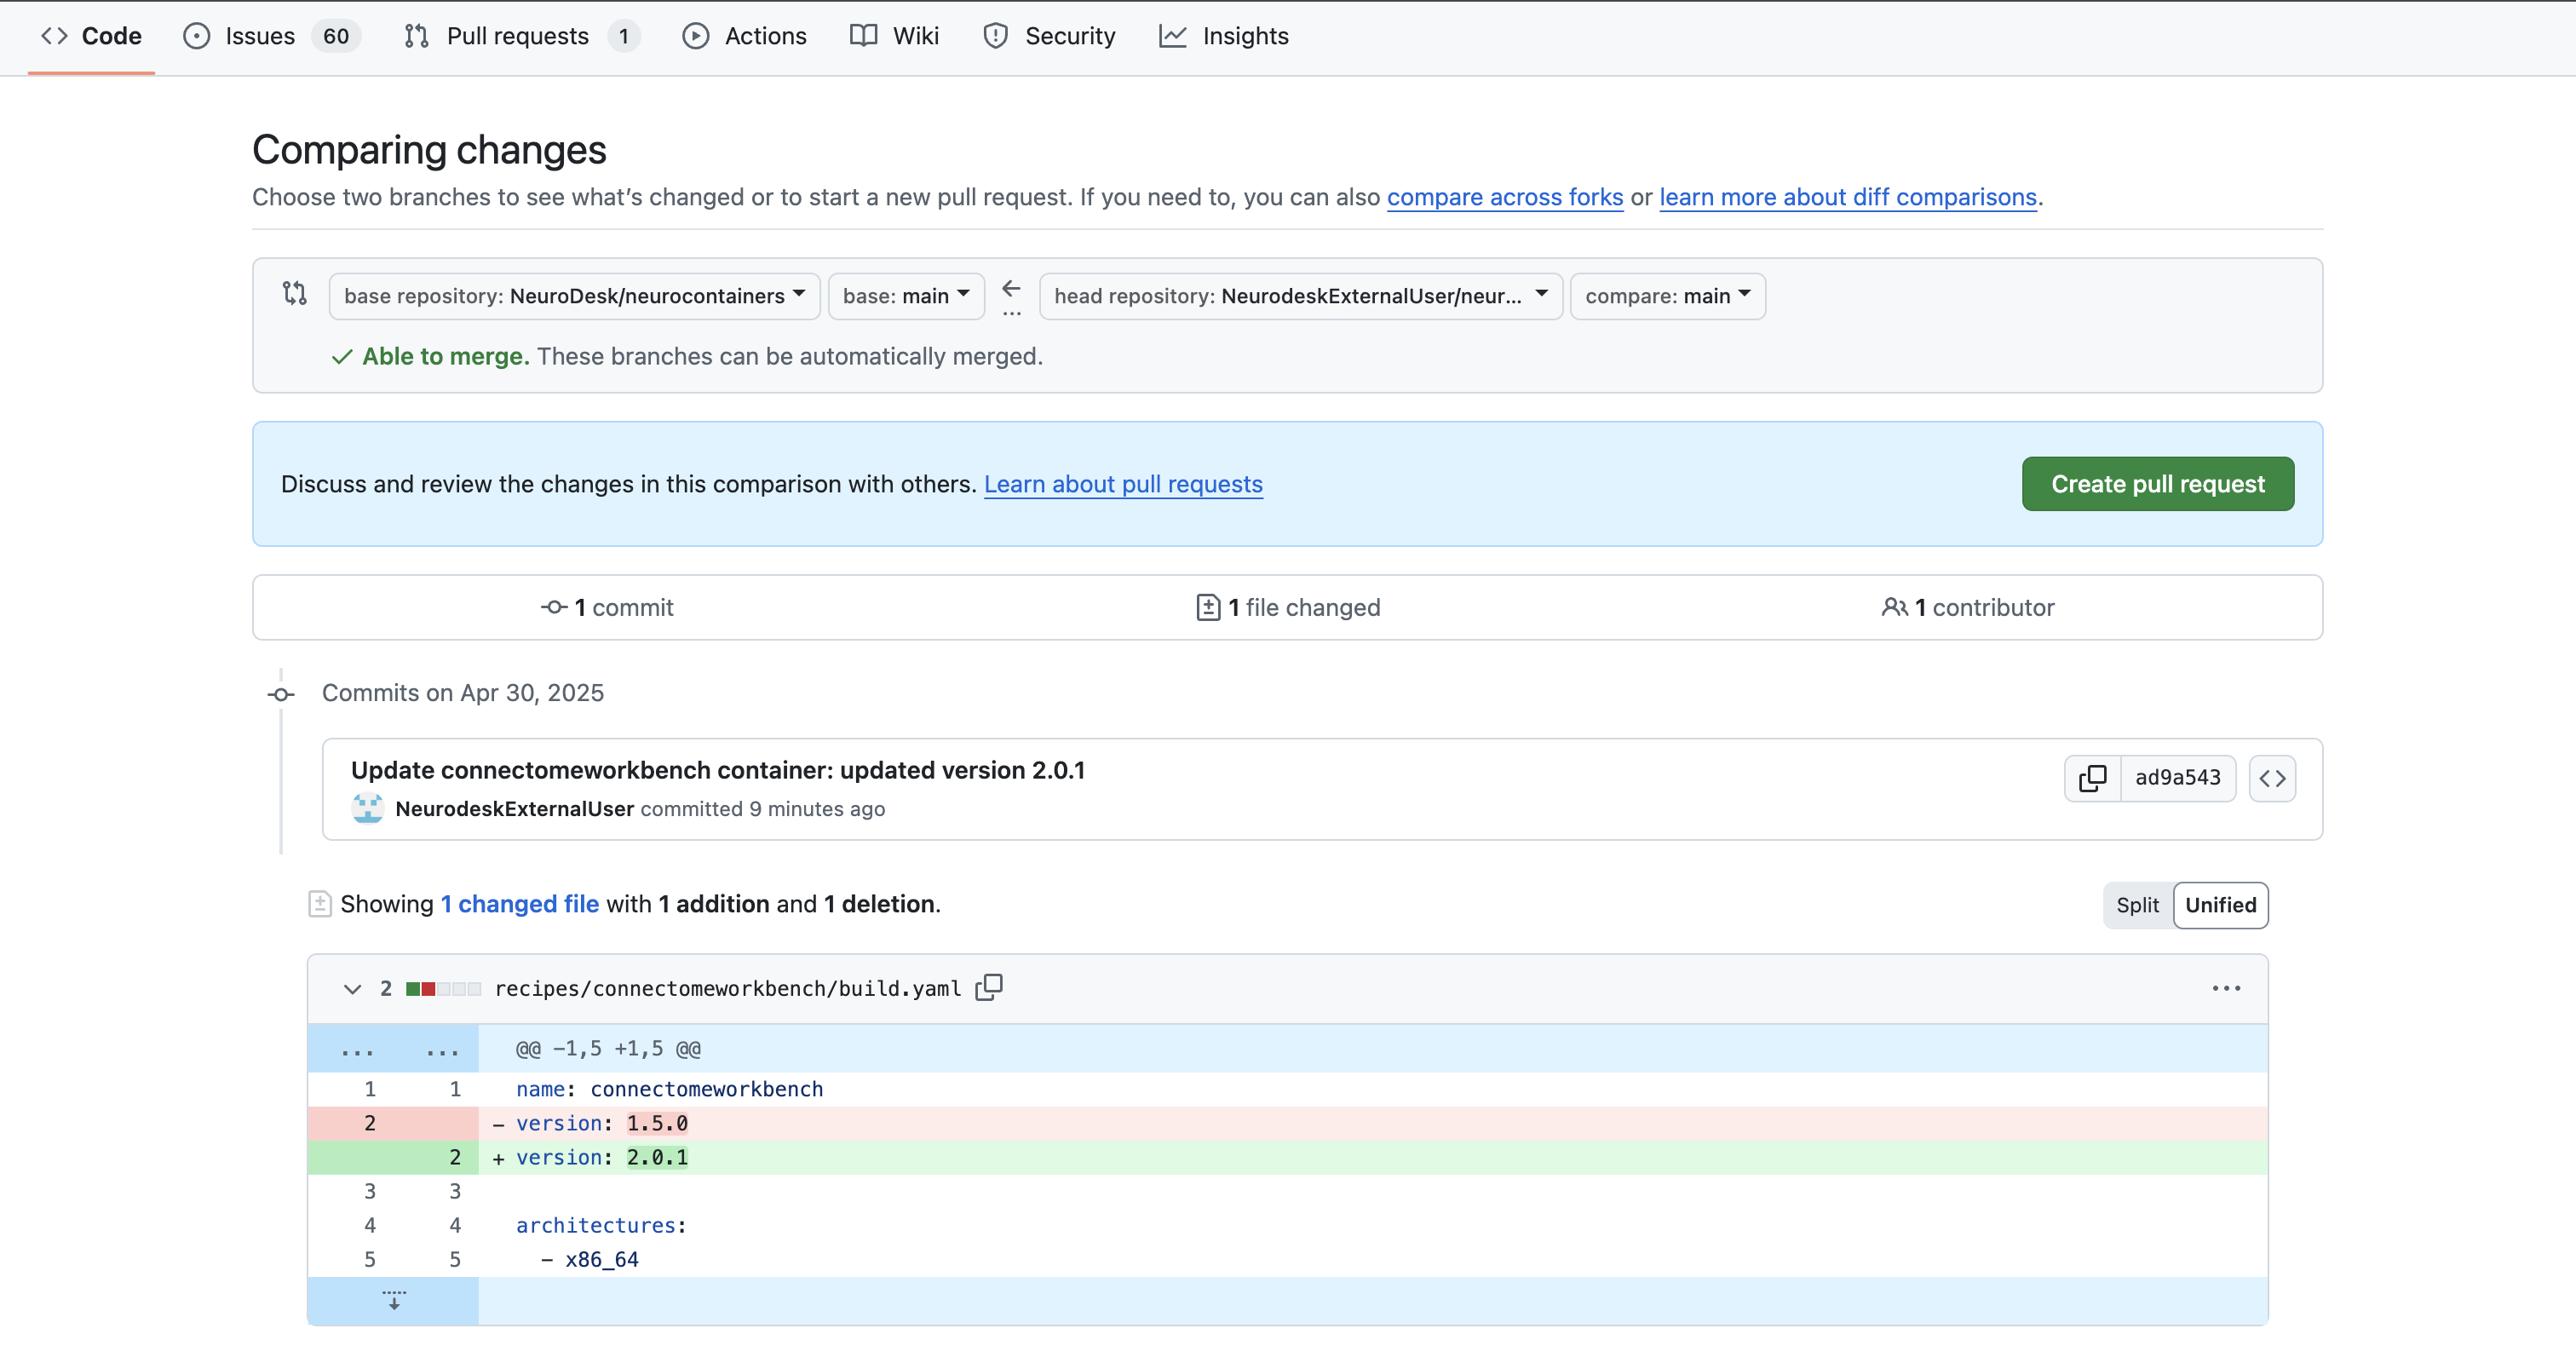Copy build.yaml file path icon
This screenshot has width=2576, height=1363.
coord(989,987)
